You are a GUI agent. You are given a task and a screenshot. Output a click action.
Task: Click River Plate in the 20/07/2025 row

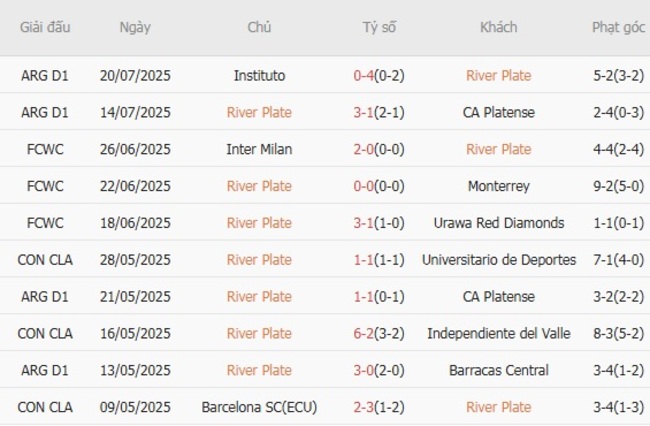pos(498,75)
